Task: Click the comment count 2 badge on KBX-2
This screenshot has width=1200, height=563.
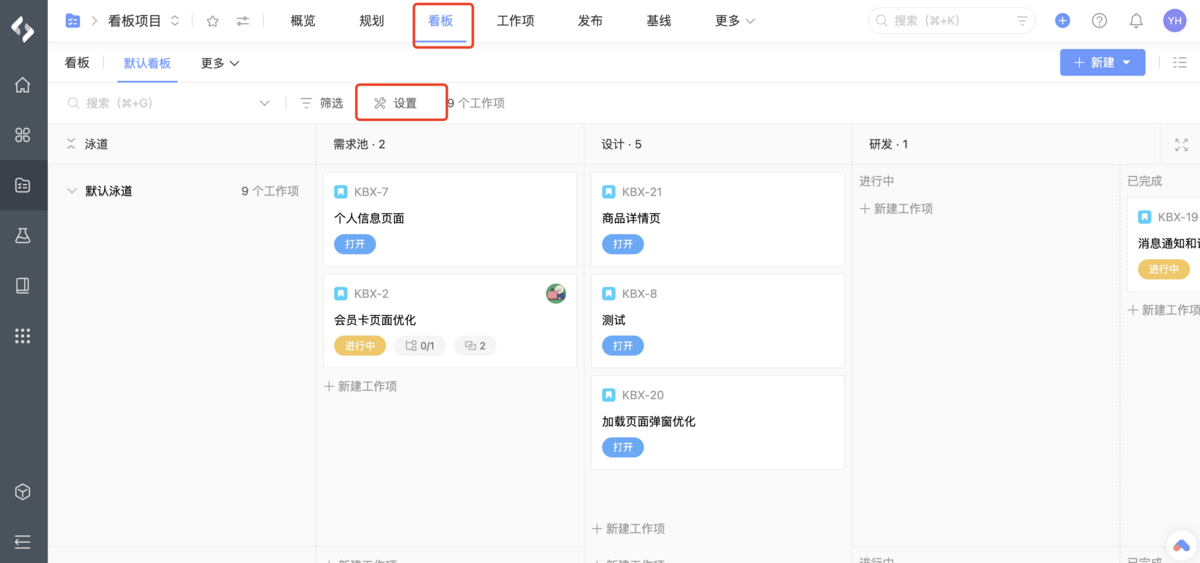Action: [475, 346]
